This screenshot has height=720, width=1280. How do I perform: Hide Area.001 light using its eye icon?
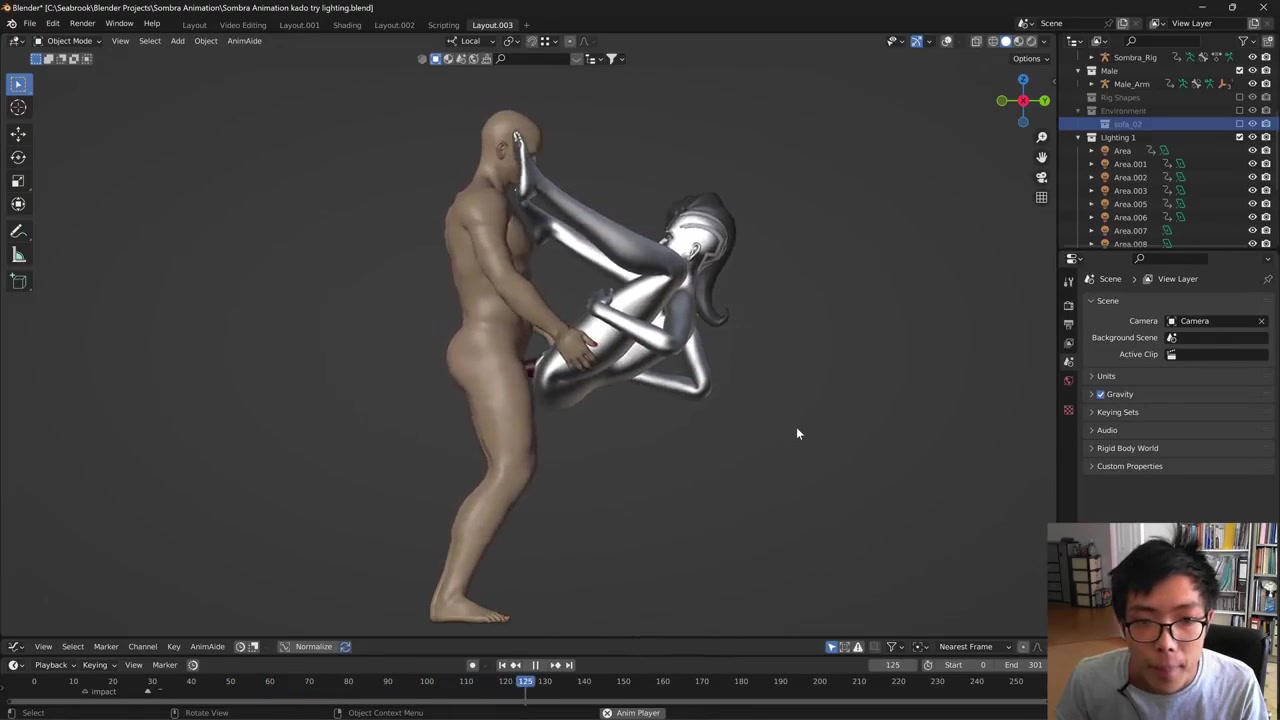(x=1252, y=164)
